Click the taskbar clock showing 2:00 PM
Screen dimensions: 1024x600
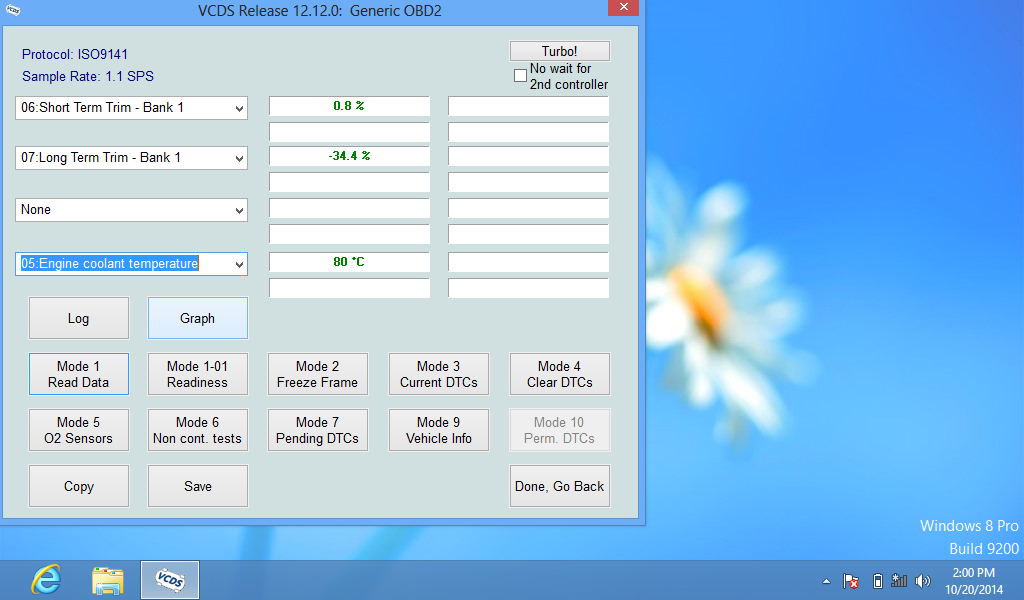[974, 581]
